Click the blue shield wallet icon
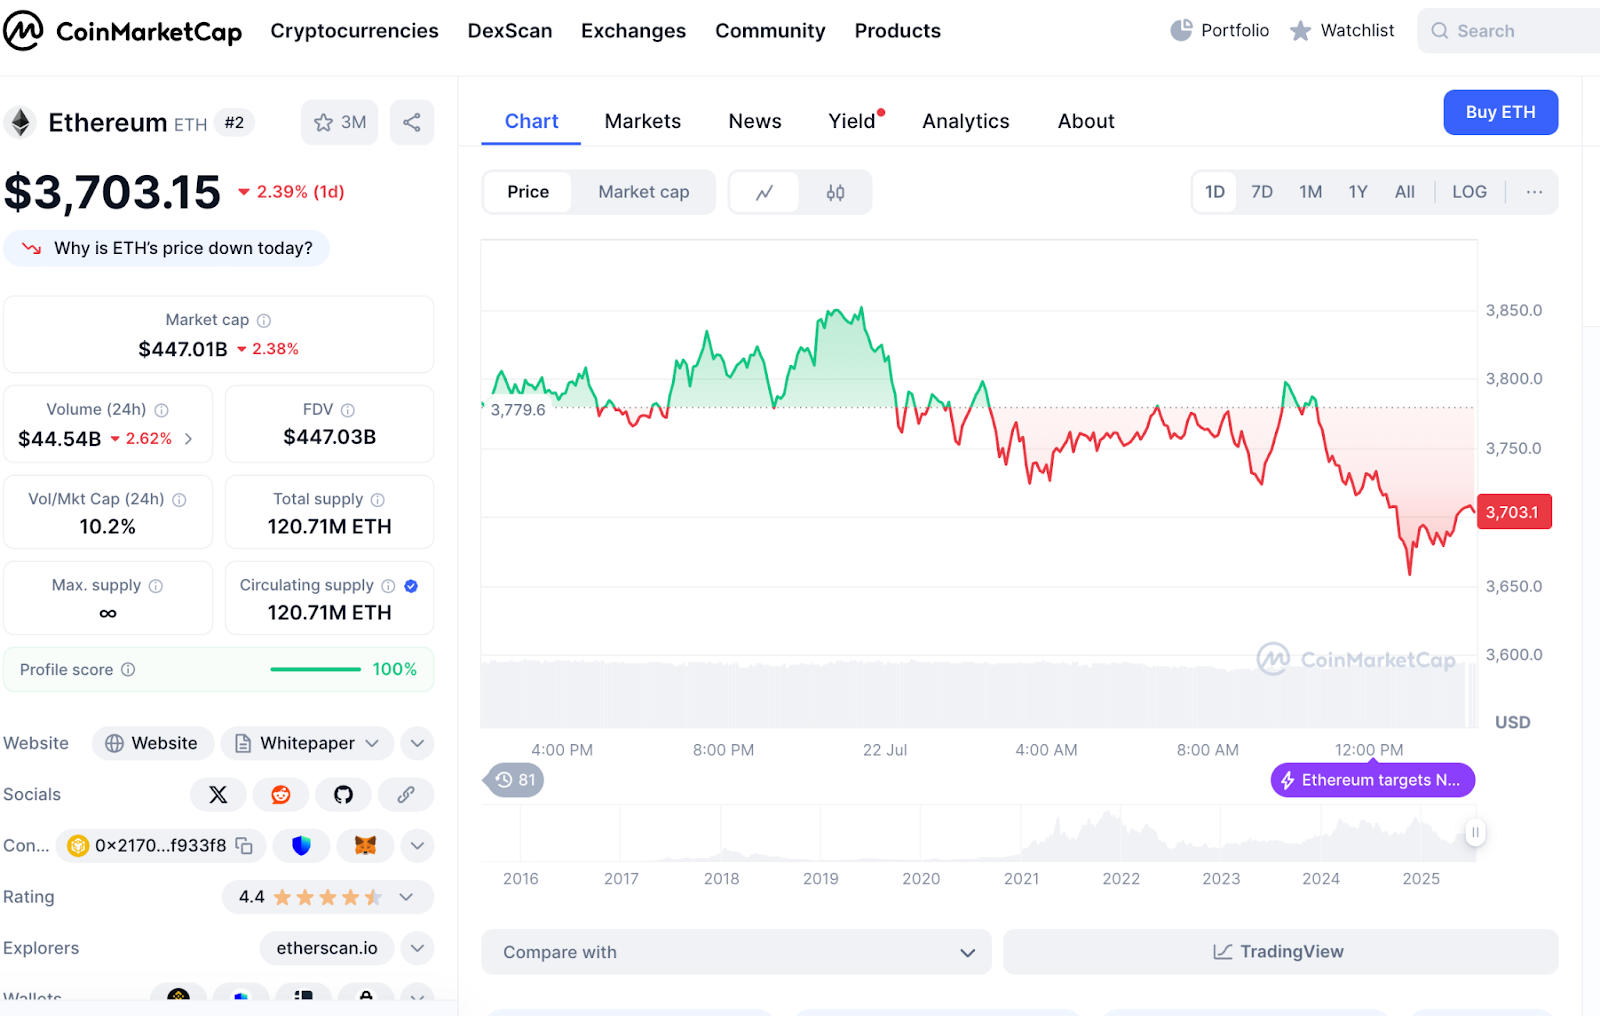1600x1016 pixels. [x=301, y=846]
